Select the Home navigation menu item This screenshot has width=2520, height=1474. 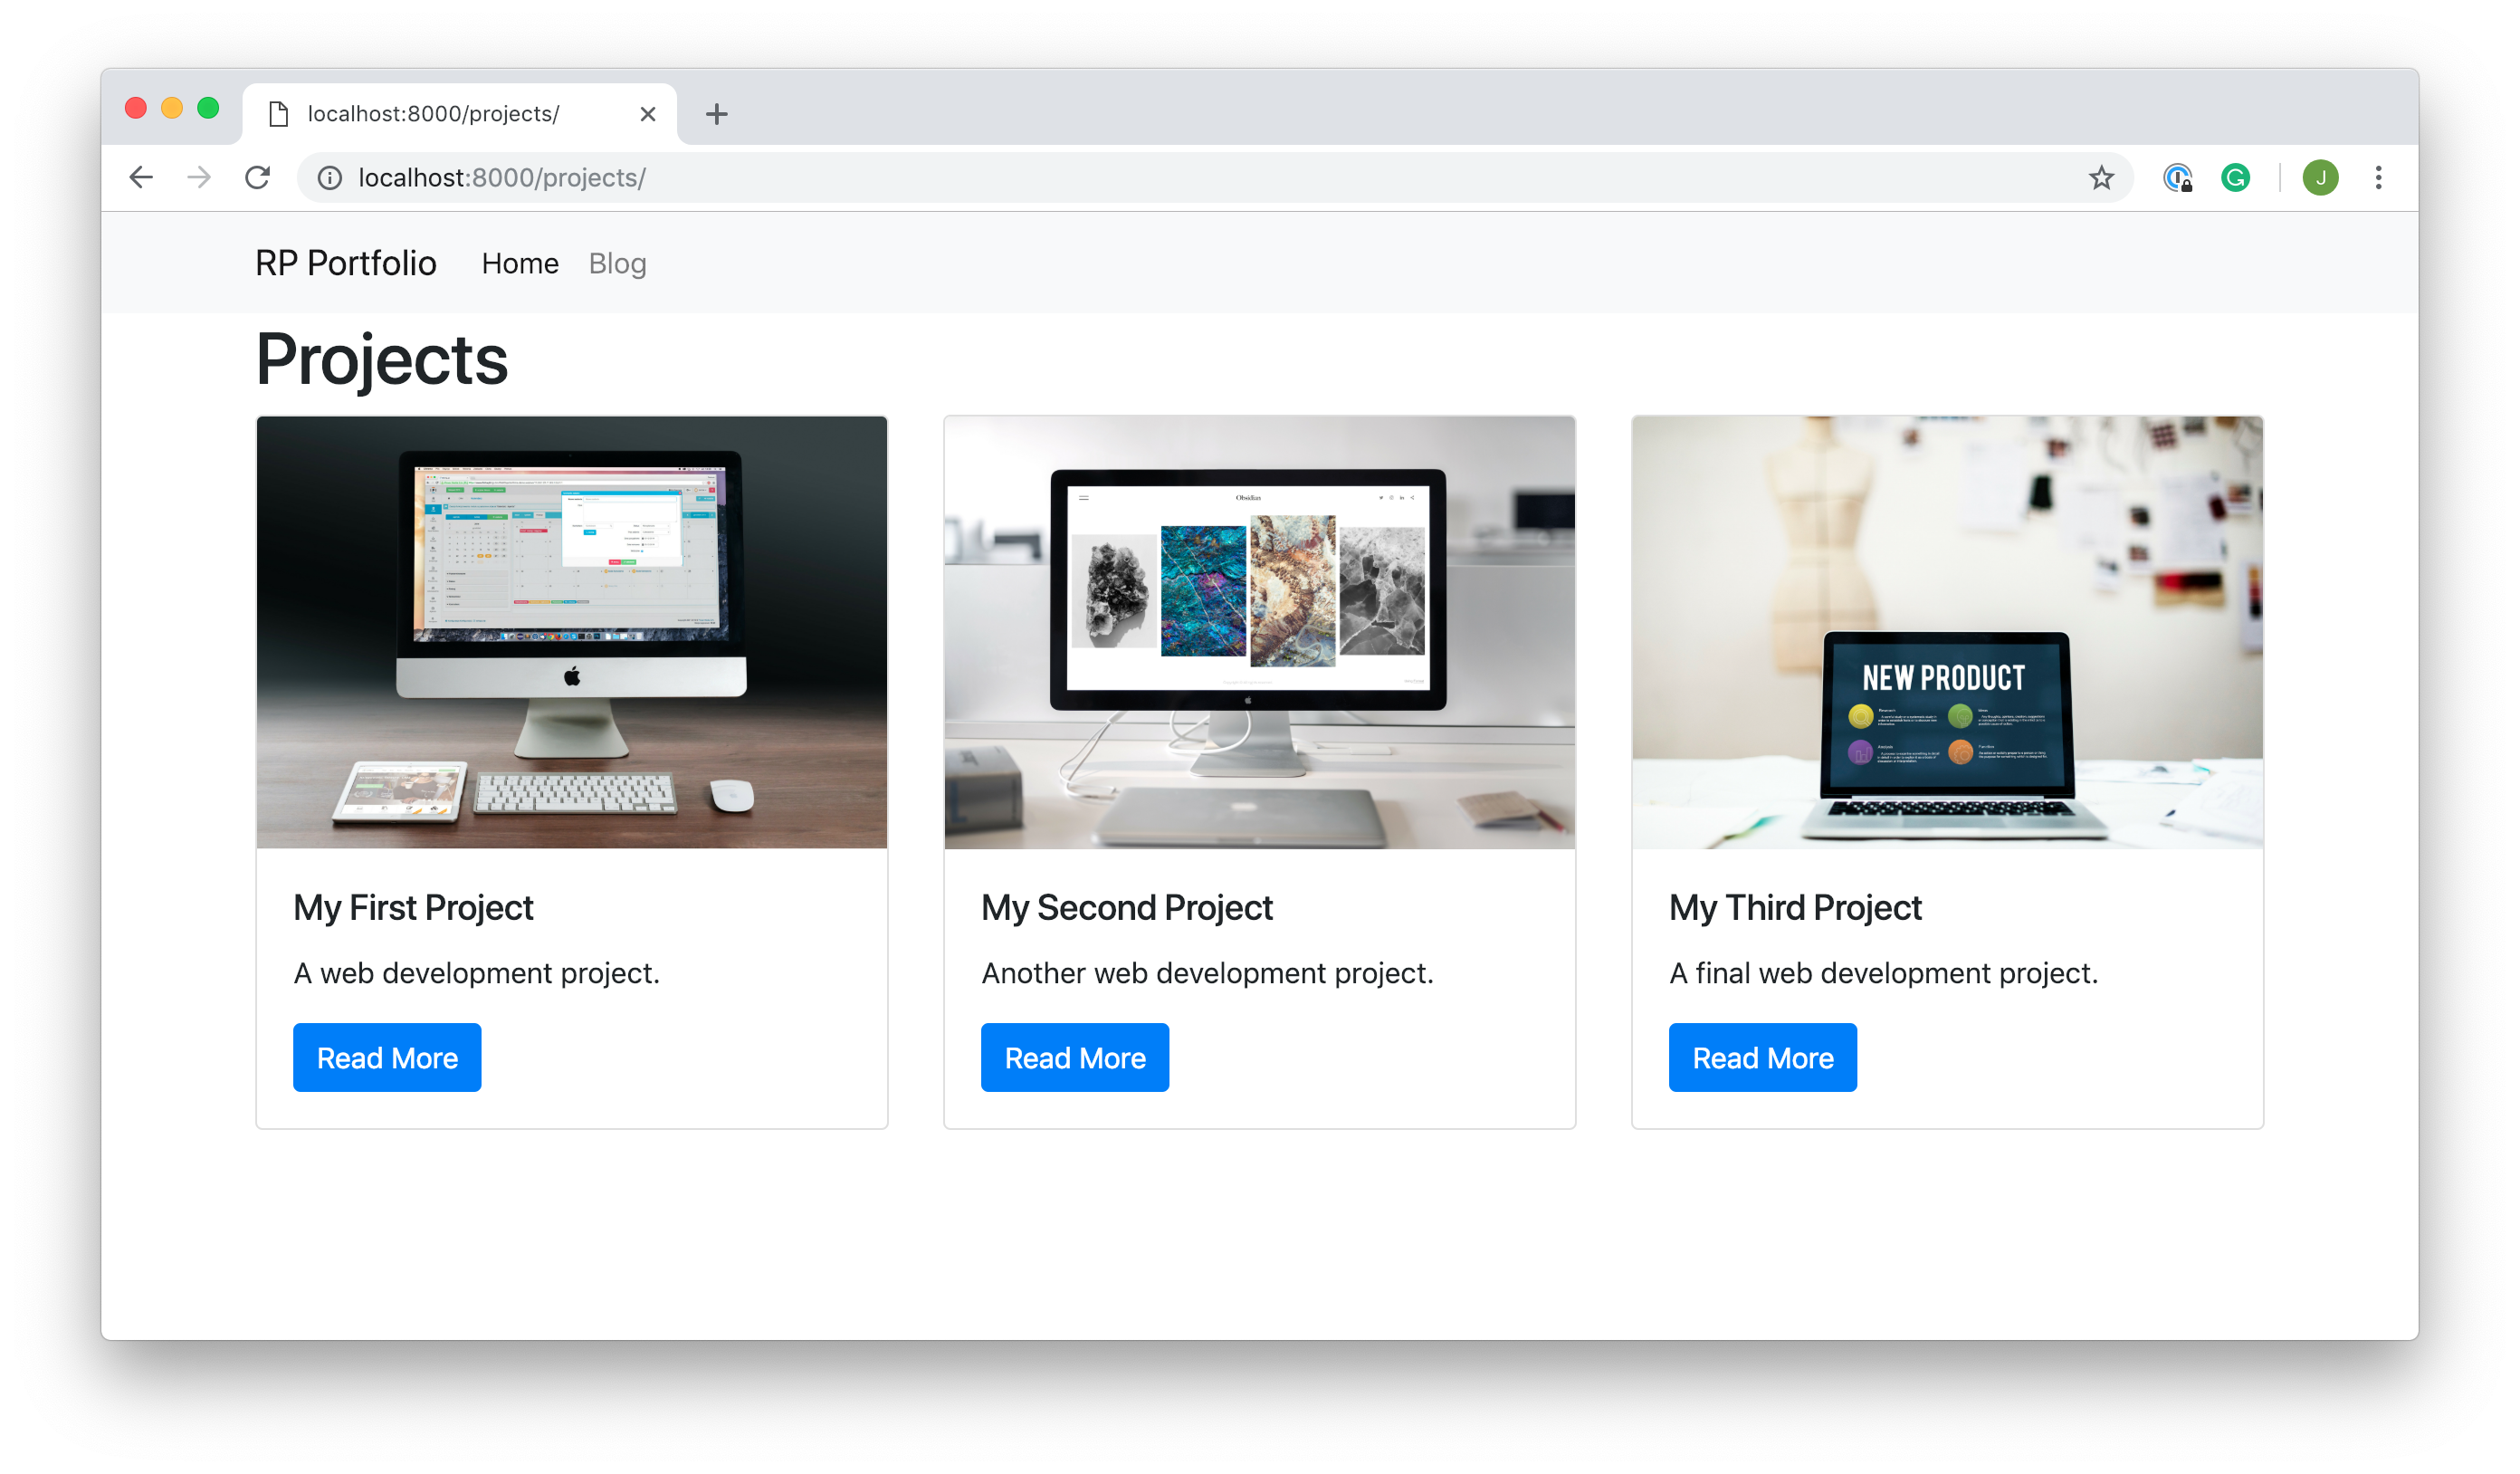pyautogui.click(x=520, y=263)
